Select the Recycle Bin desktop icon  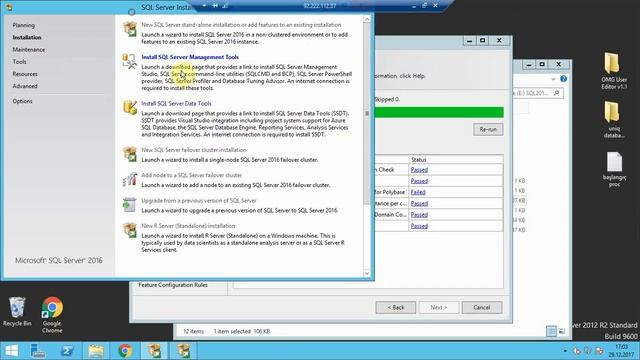coord(17,311)
